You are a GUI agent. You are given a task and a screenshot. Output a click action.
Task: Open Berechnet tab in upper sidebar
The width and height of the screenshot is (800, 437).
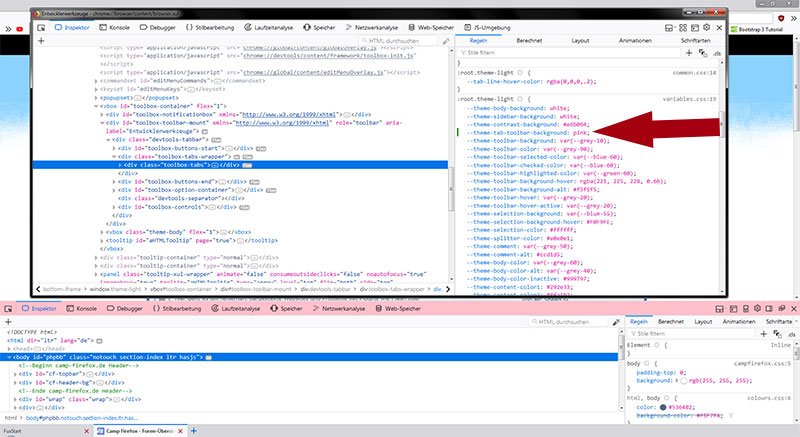tap(529, 40)
